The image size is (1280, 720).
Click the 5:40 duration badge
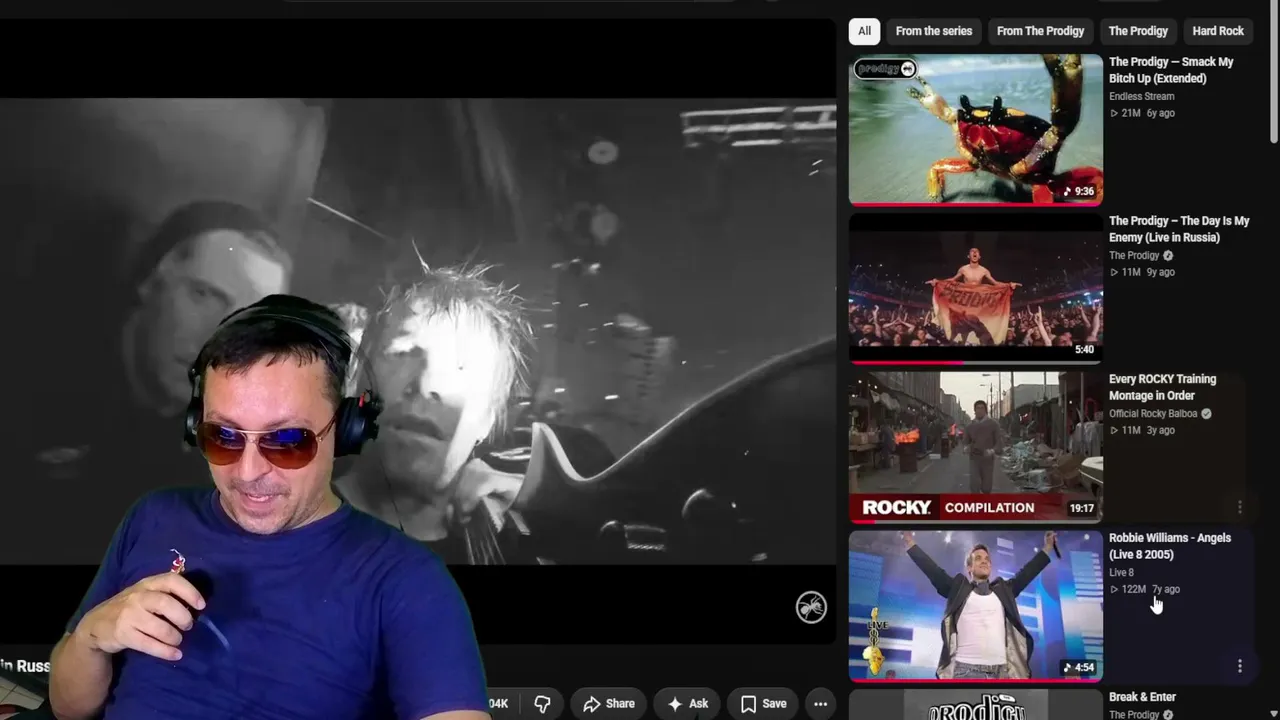1085,350
